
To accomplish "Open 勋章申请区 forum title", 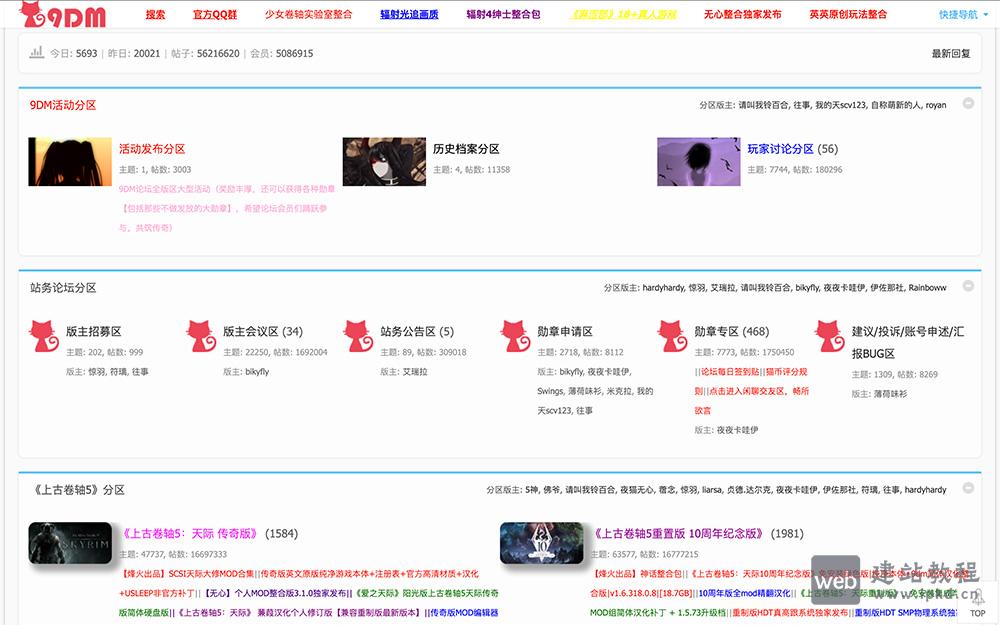I will [x=564, y=332].
